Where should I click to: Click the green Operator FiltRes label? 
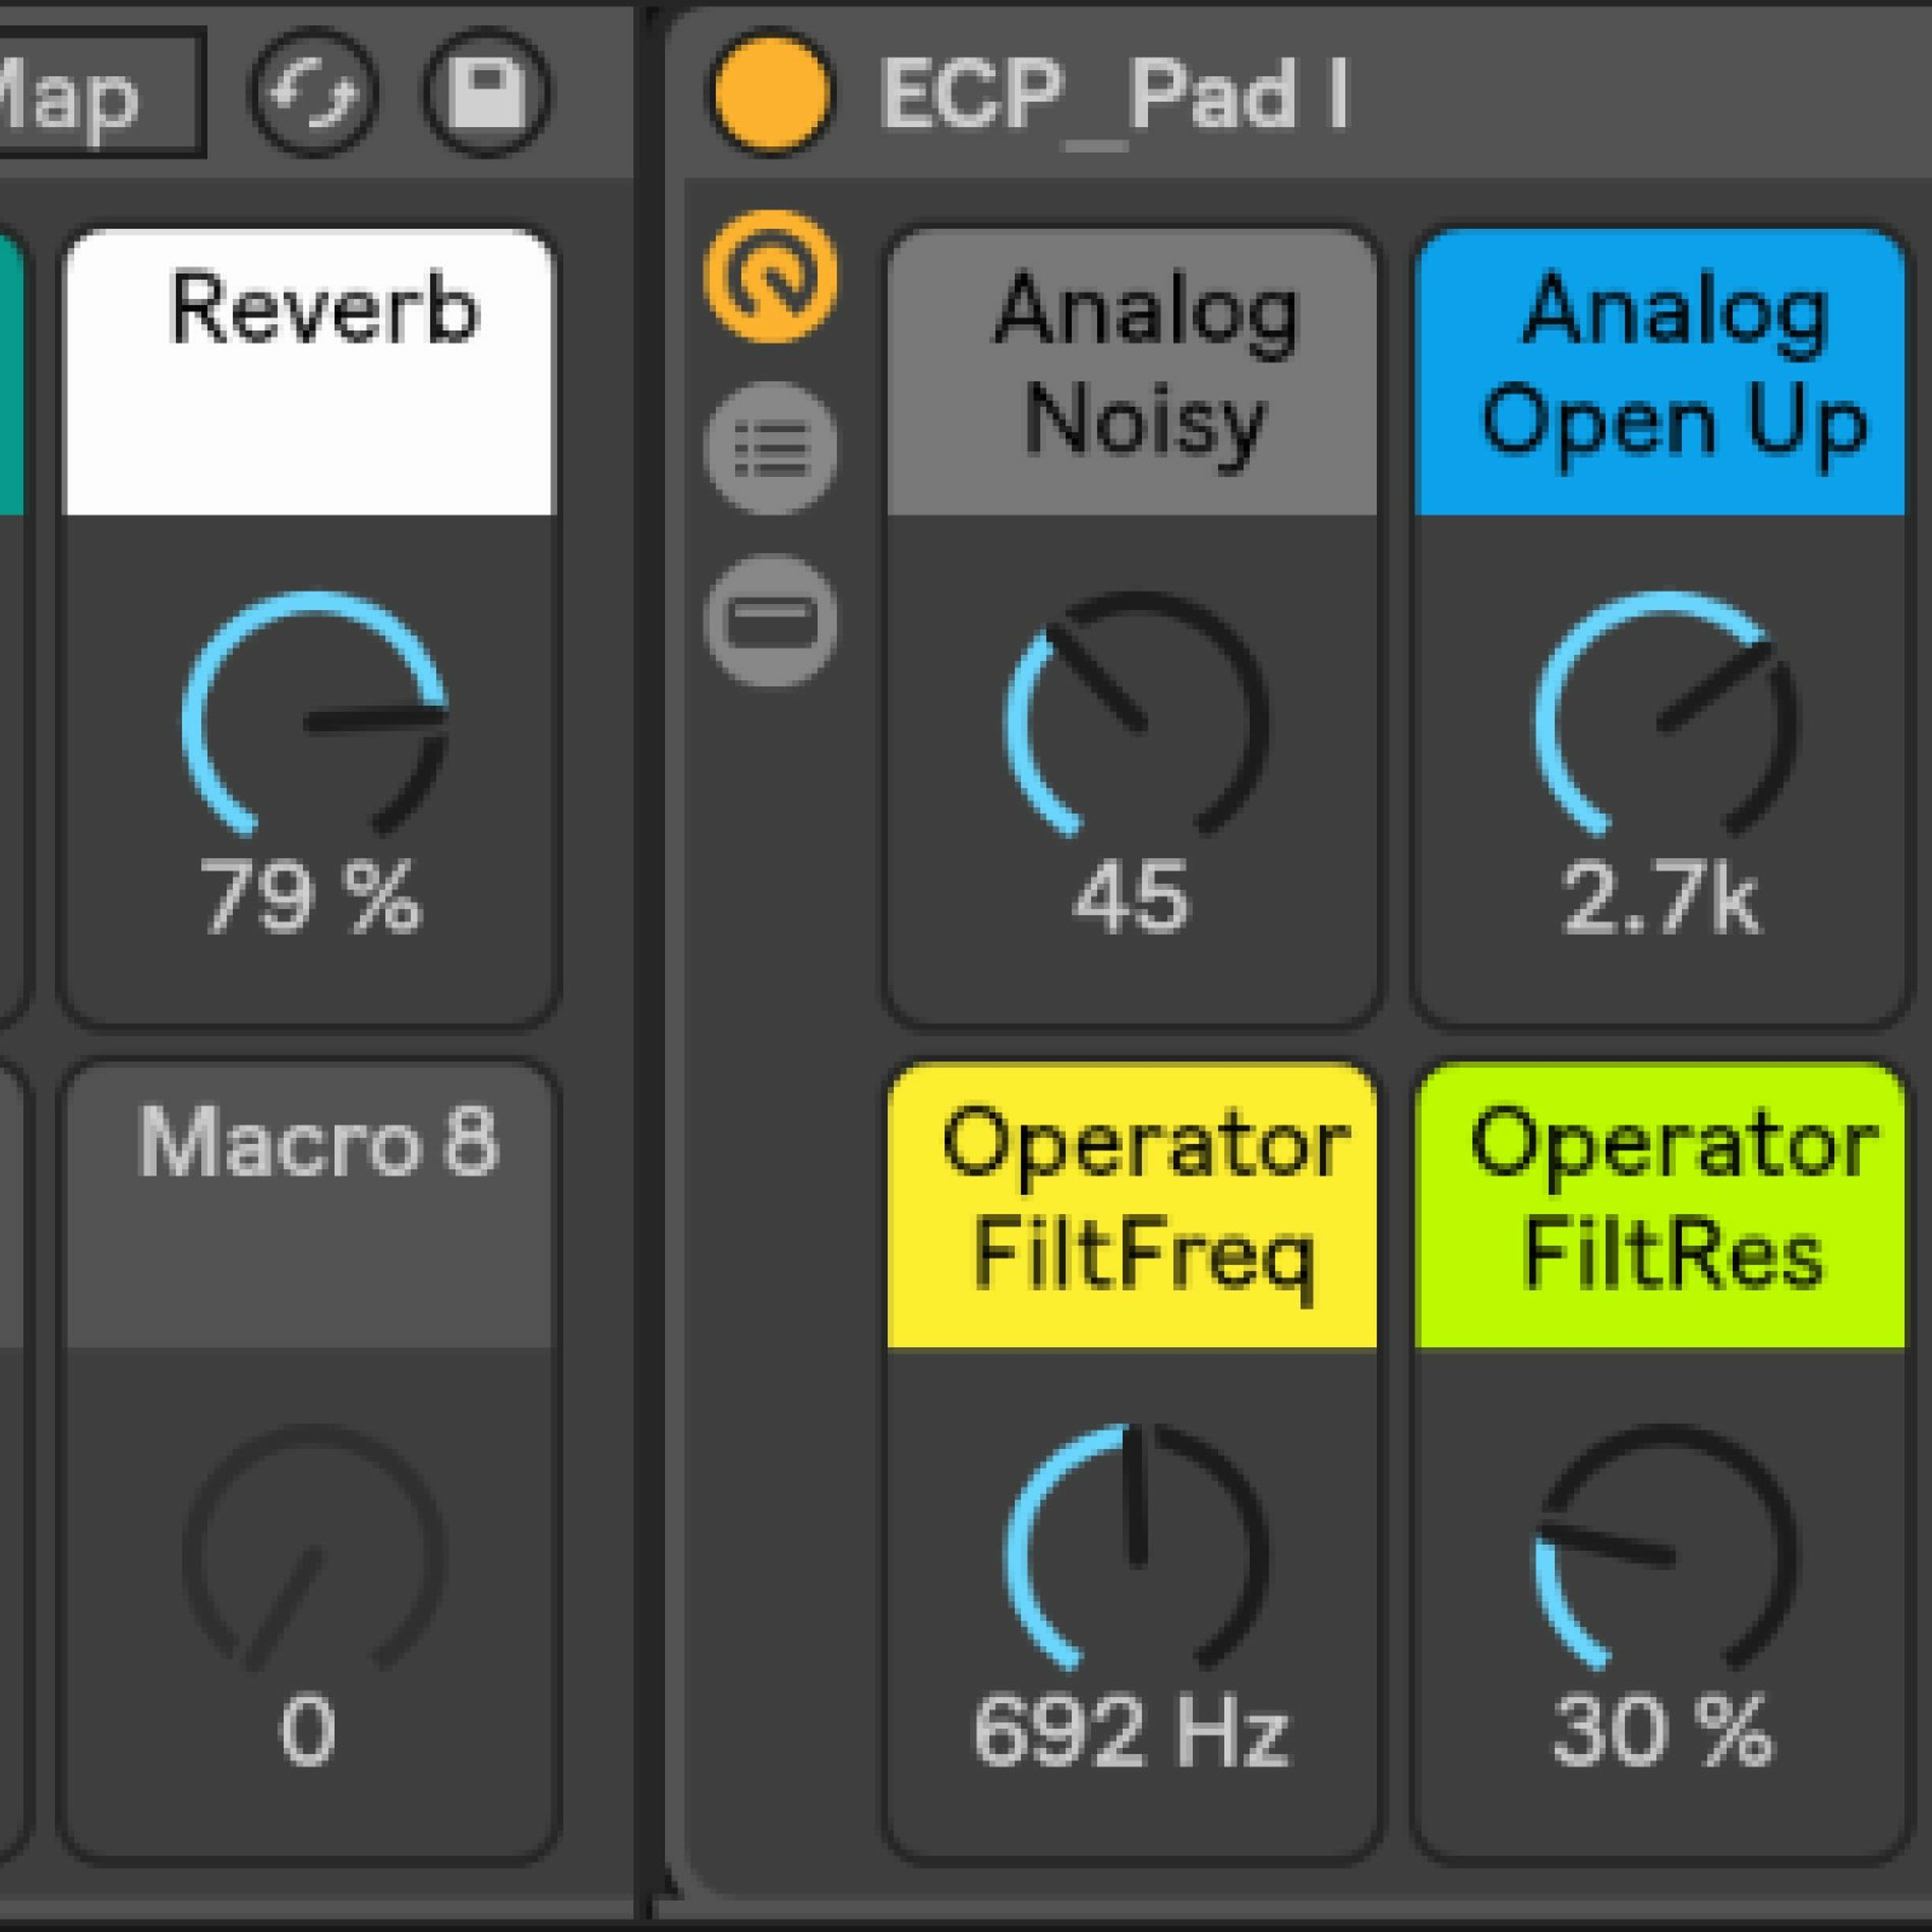pos(1660,1206)
